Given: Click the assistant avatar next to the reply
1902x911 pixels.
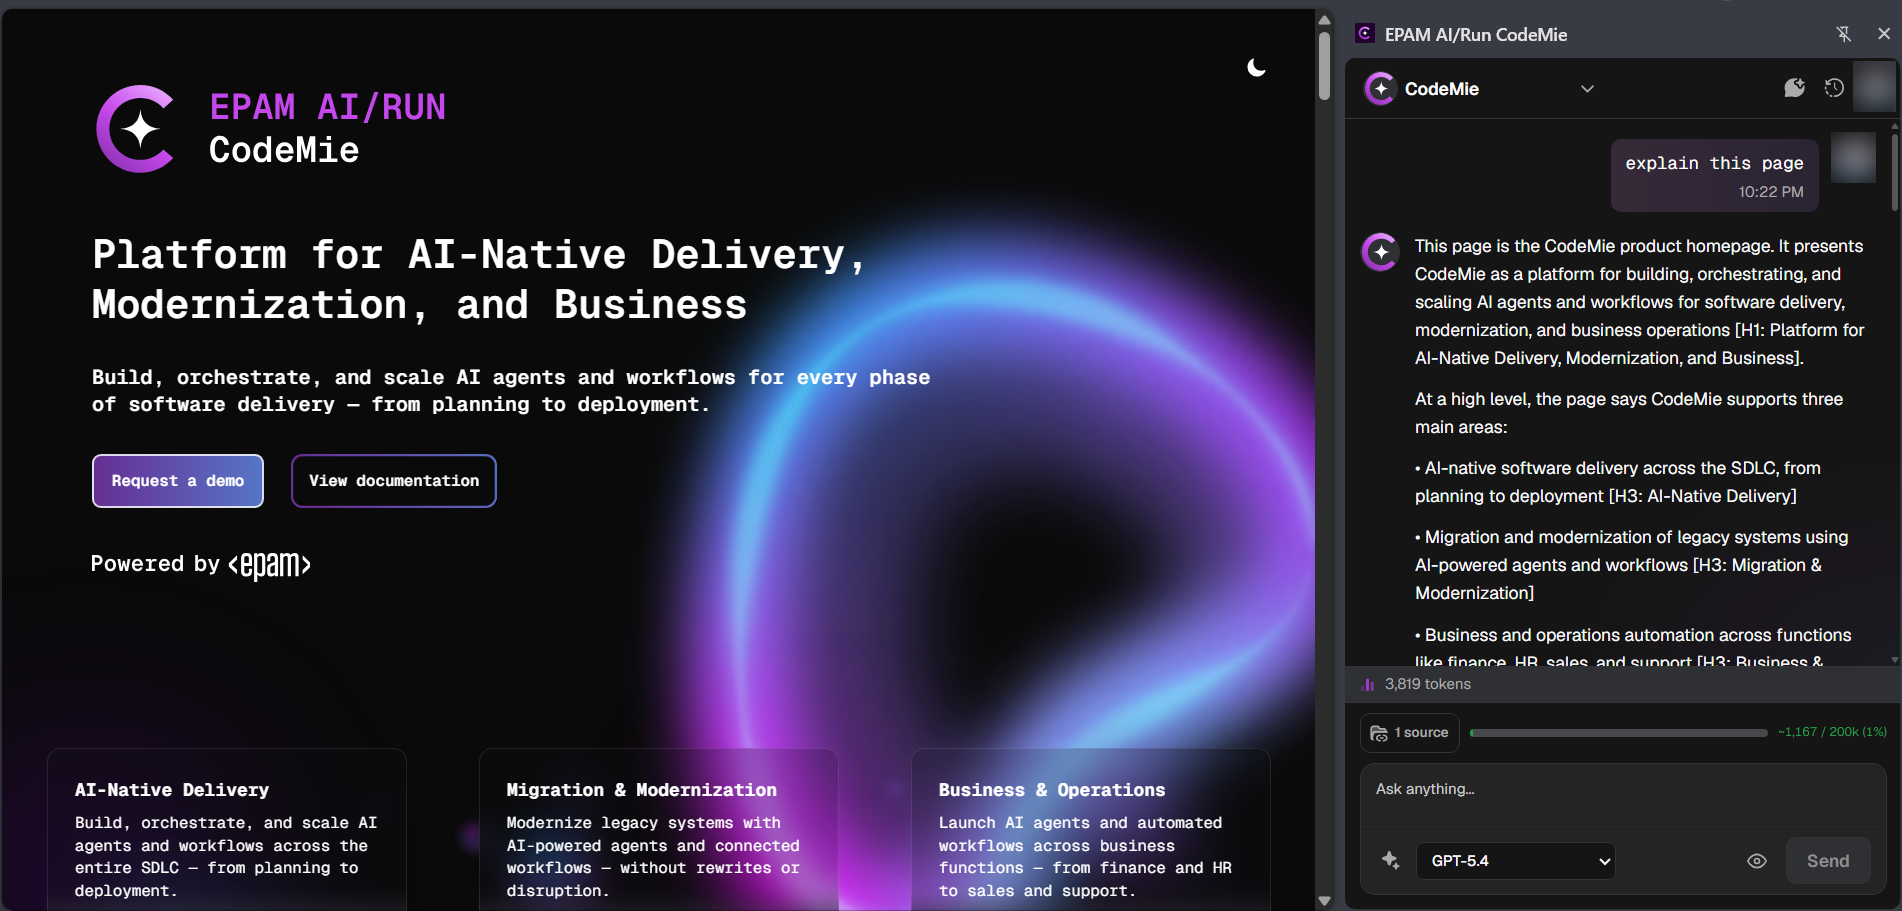Looking at the screenshot, I should coord(1381,252).
